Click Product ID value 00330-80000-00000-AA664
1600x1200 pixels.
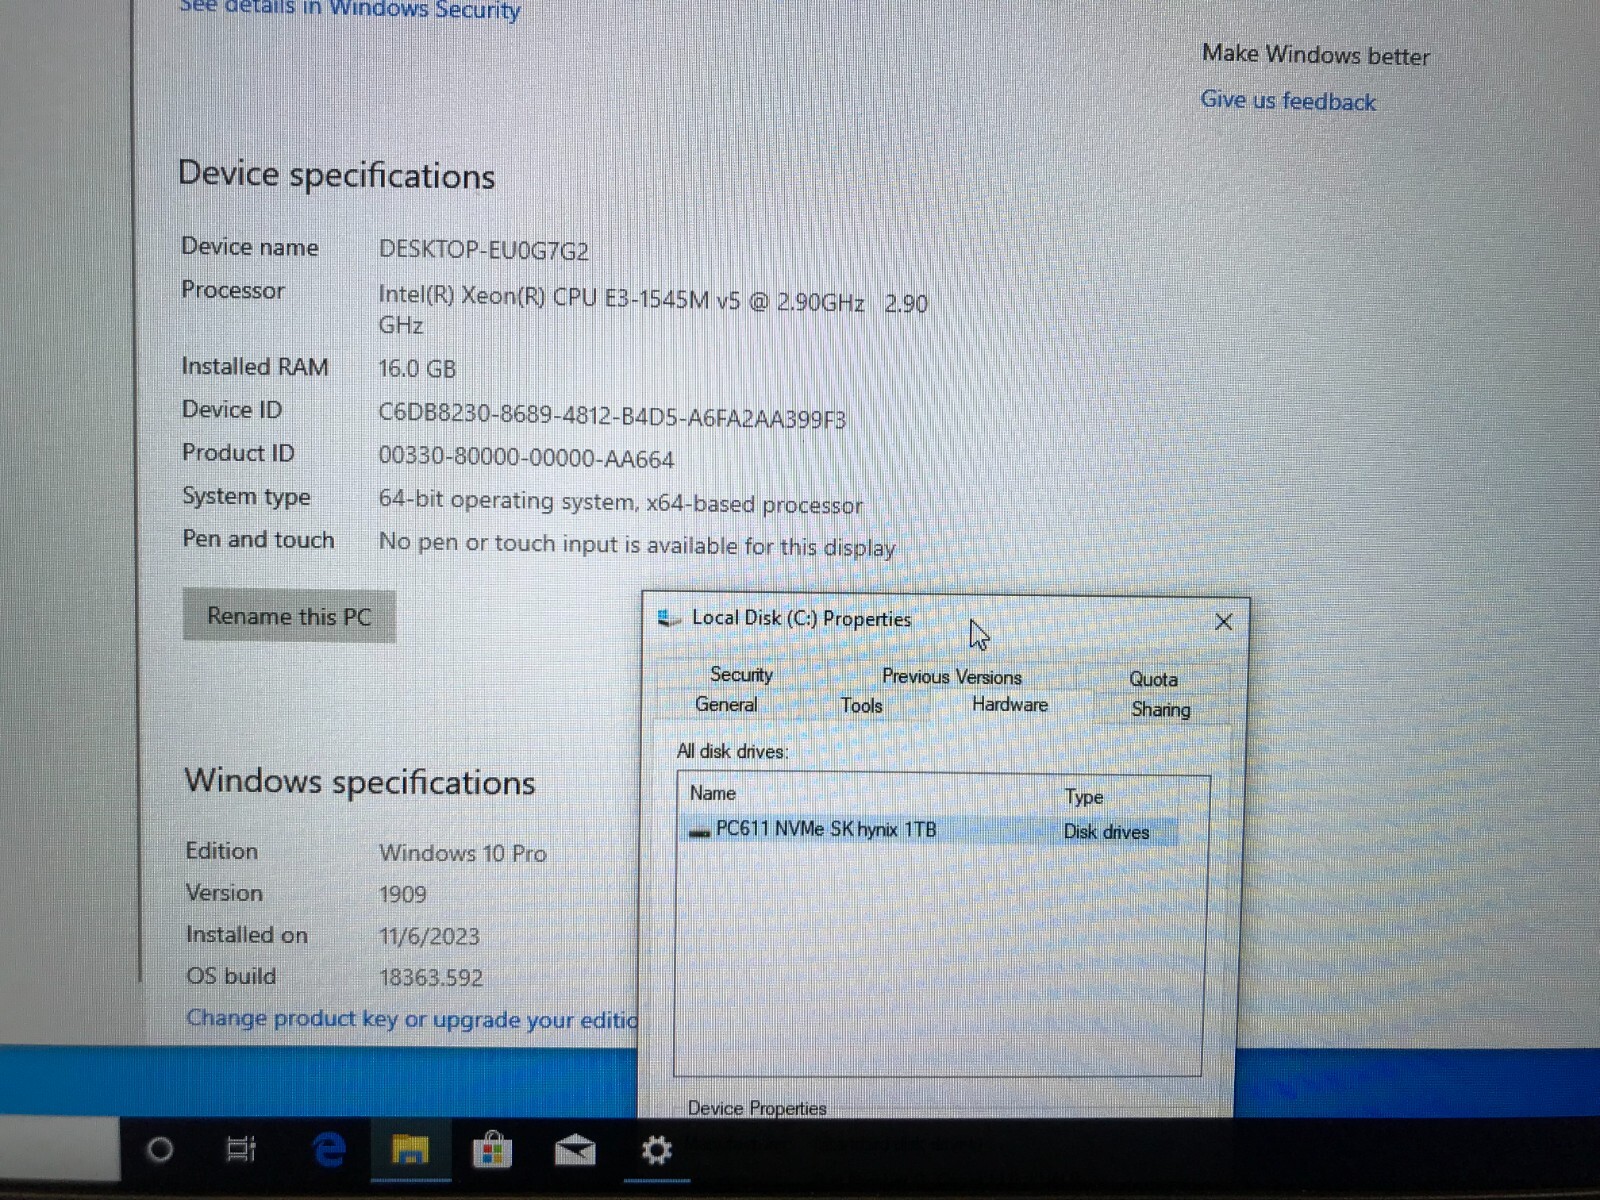[526, 458]
